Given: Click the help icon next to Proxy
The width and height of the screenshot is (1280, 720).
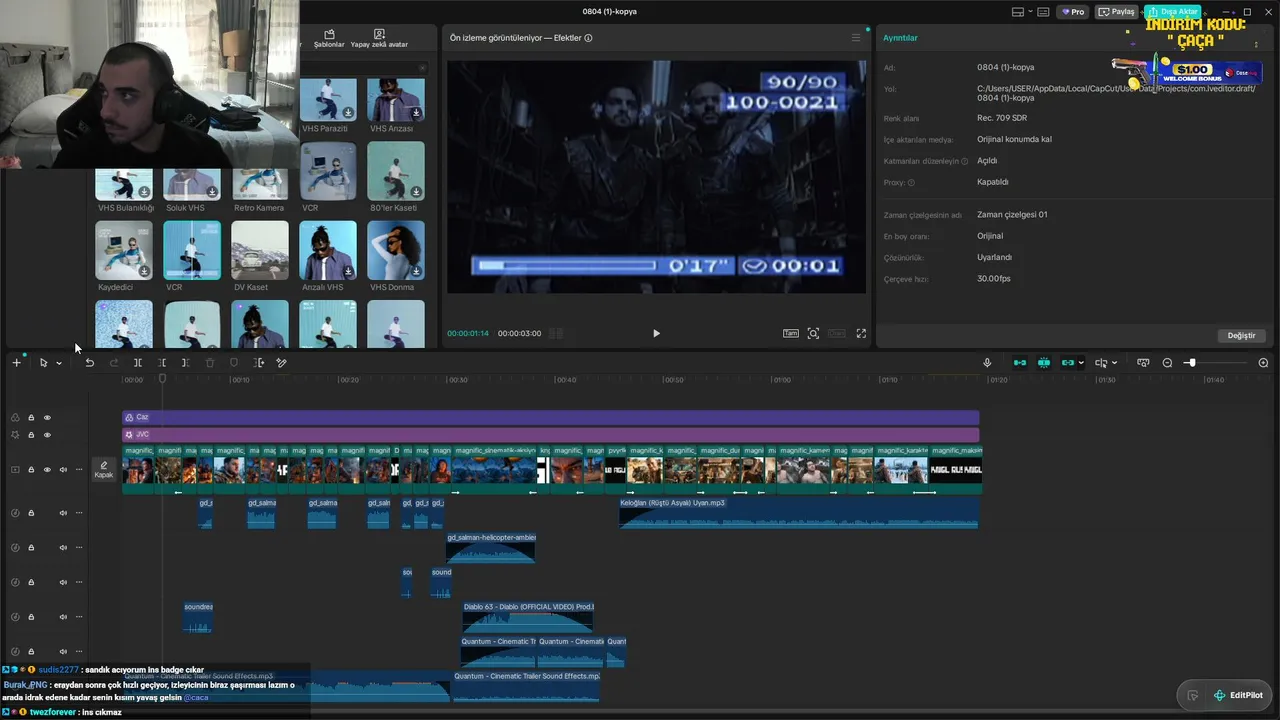Looking at the screenshot, I should coord(911,183).
